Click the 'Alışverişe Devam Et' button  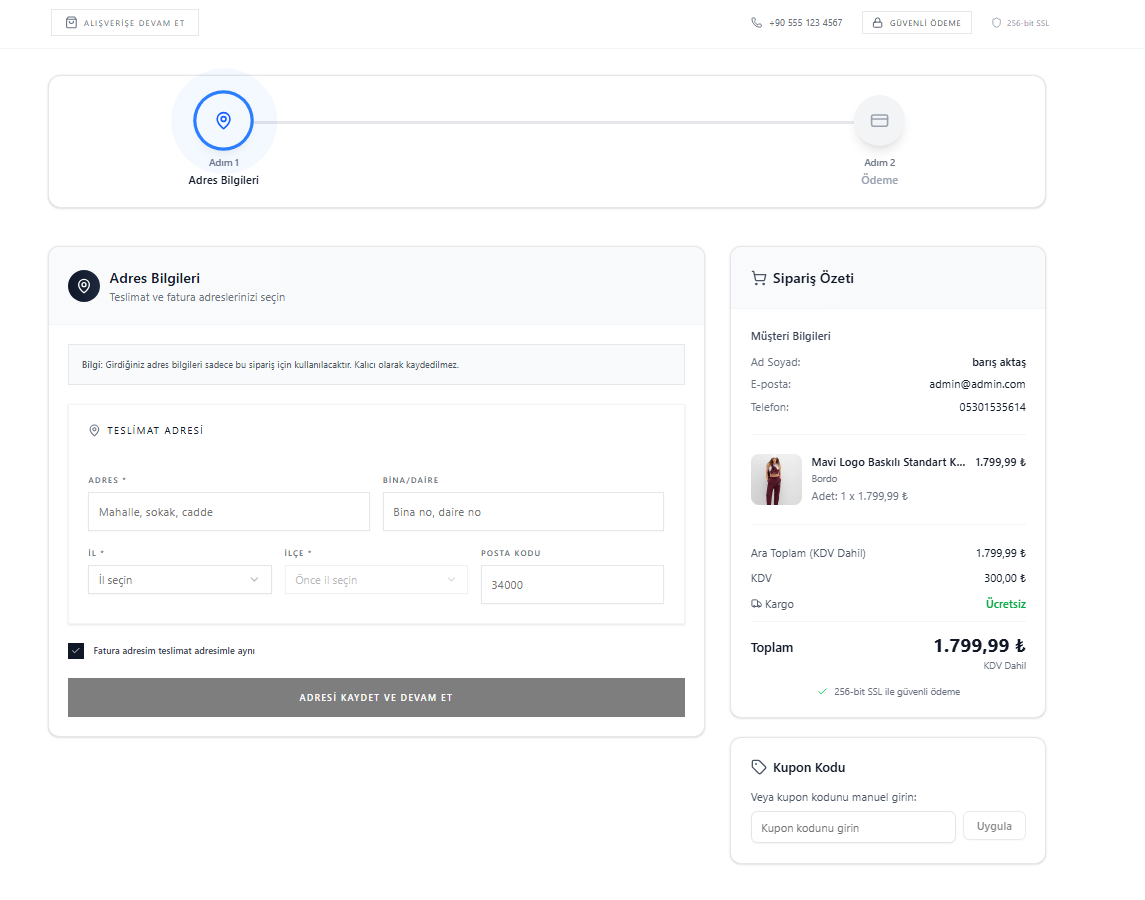tap(125, 22)
